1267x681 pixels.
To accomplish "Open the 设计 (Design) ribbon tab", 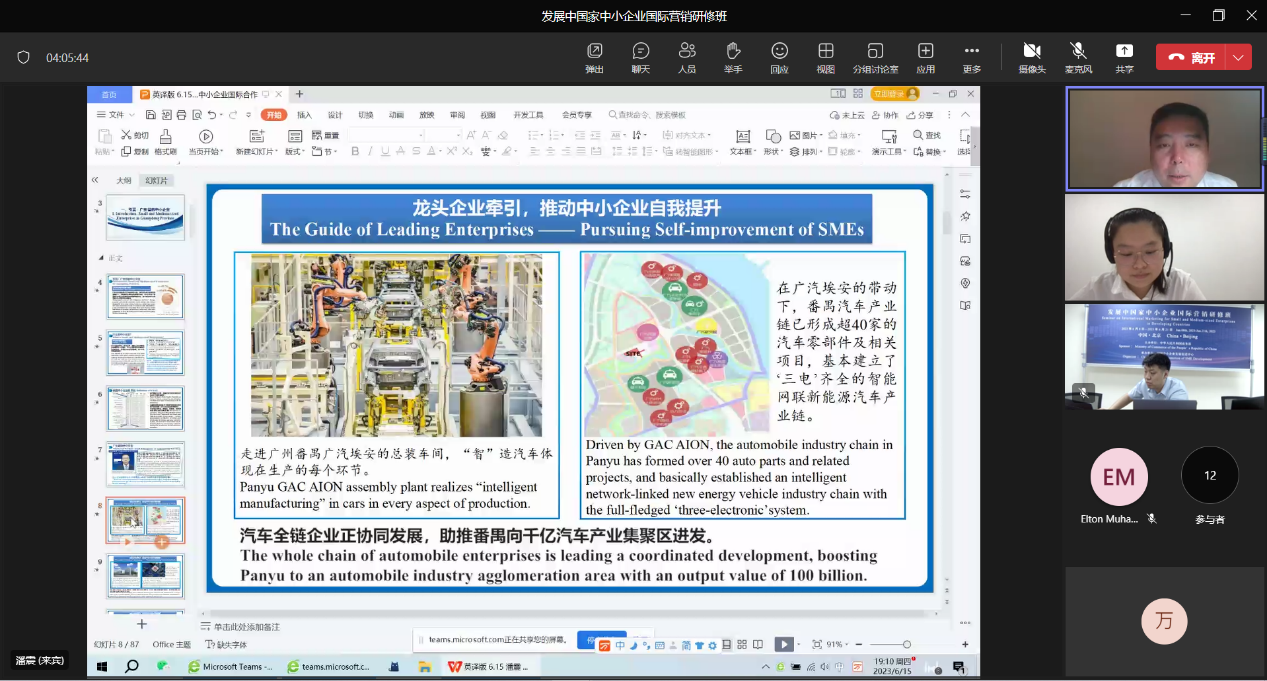I will (x=335, y=115).
